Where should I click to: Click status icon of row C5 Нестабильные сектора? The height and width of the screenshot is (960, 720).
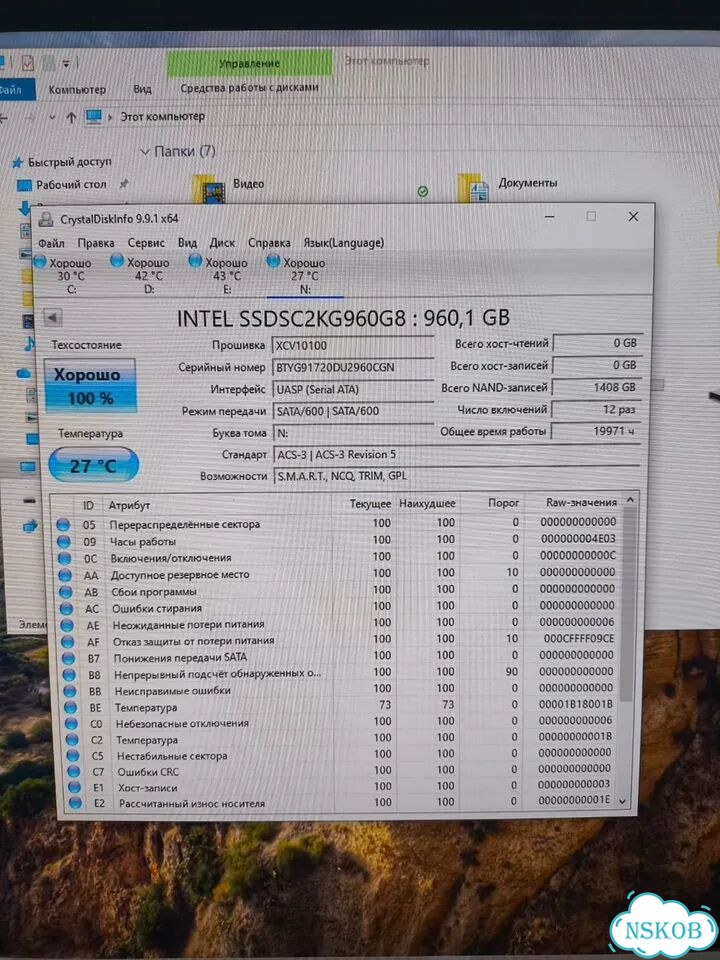(x=73, y=756)
